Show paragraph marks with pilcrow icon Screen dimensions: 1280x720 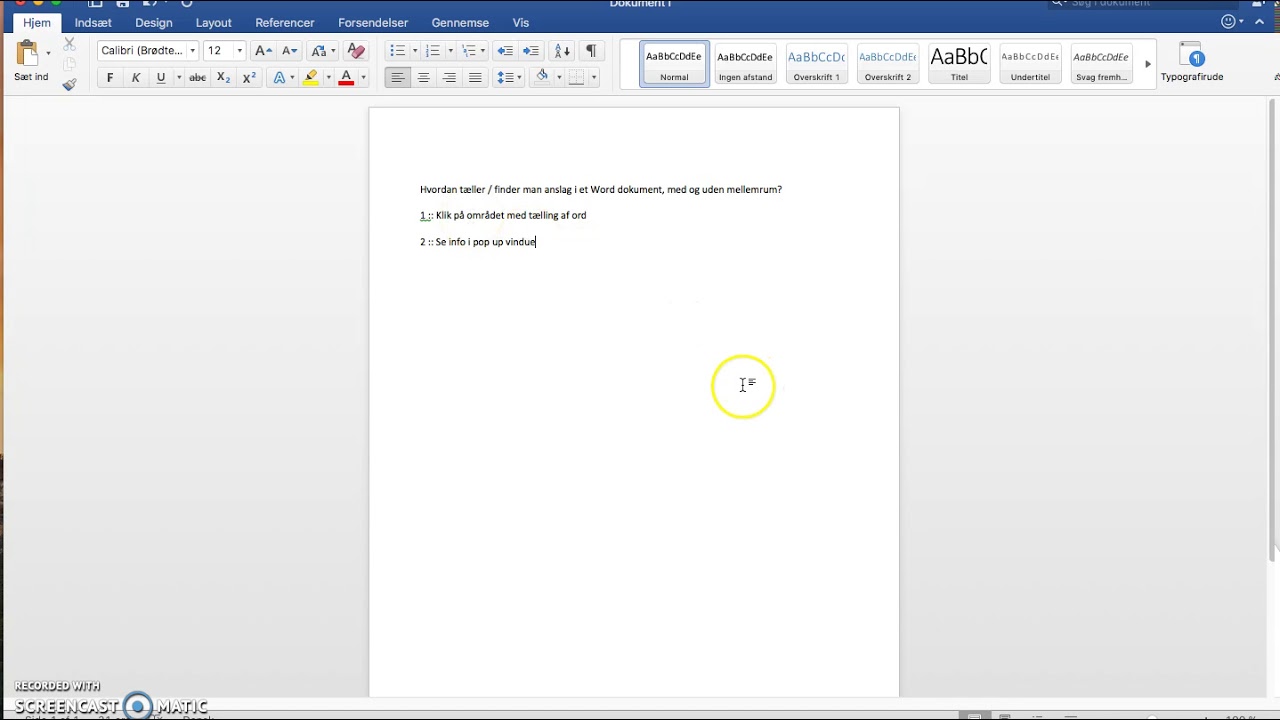[x=591, y=50]
